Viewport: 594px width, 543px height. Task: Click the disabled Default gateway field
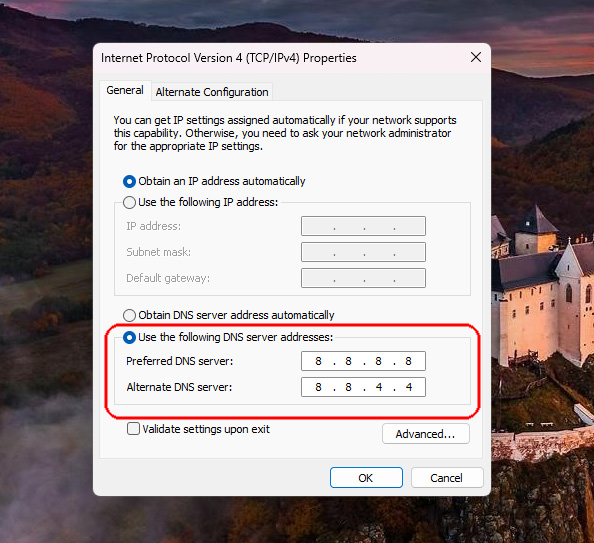tap(363, 278)
